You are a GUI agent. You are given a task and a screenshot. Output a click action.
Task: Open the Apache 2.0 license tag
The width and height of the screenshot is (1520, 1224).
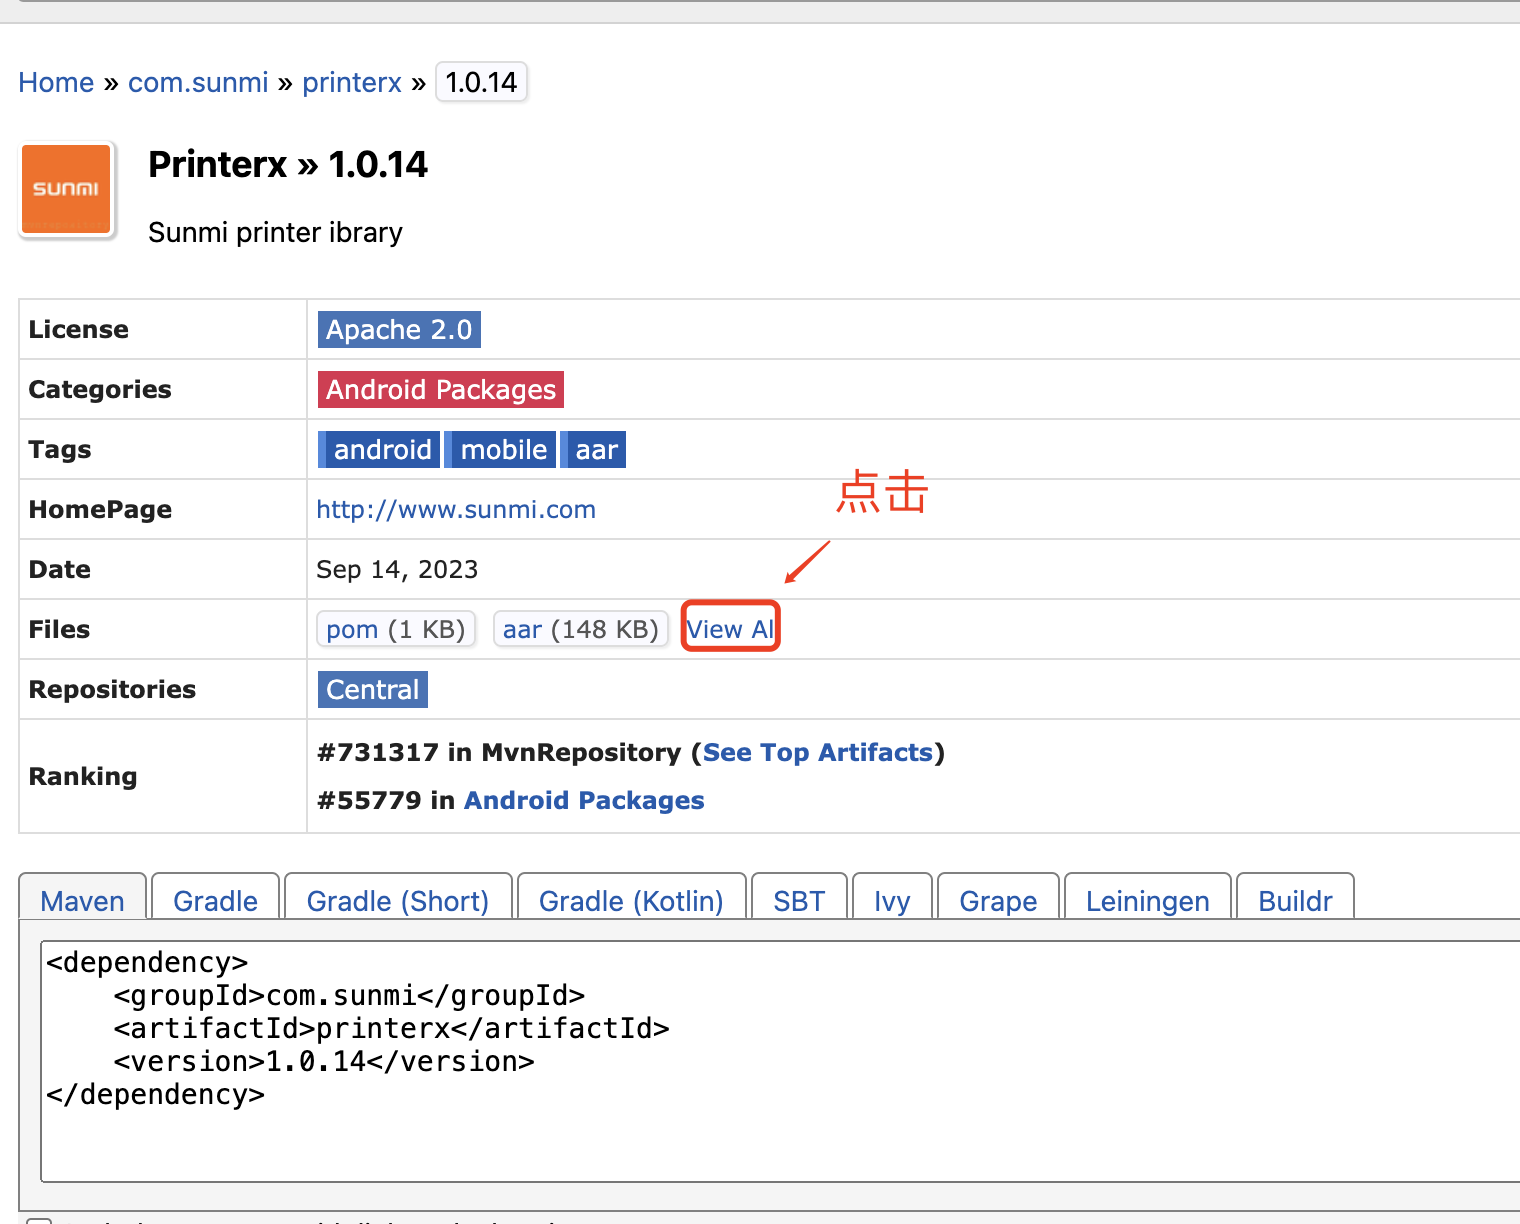[x=399, y=330]
